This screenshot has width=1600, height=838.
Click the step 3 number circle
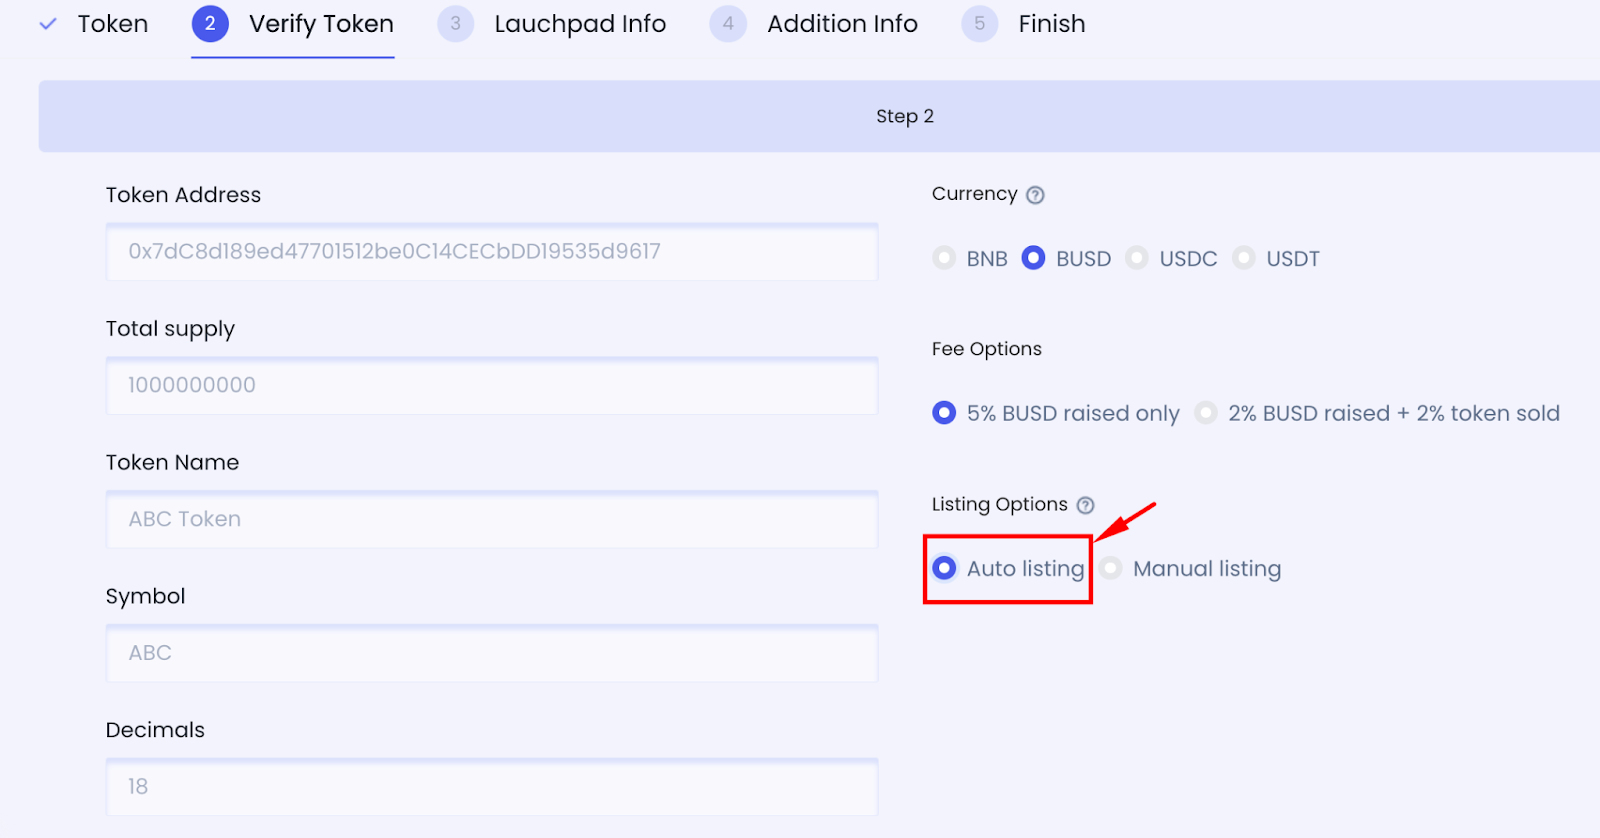455,24
